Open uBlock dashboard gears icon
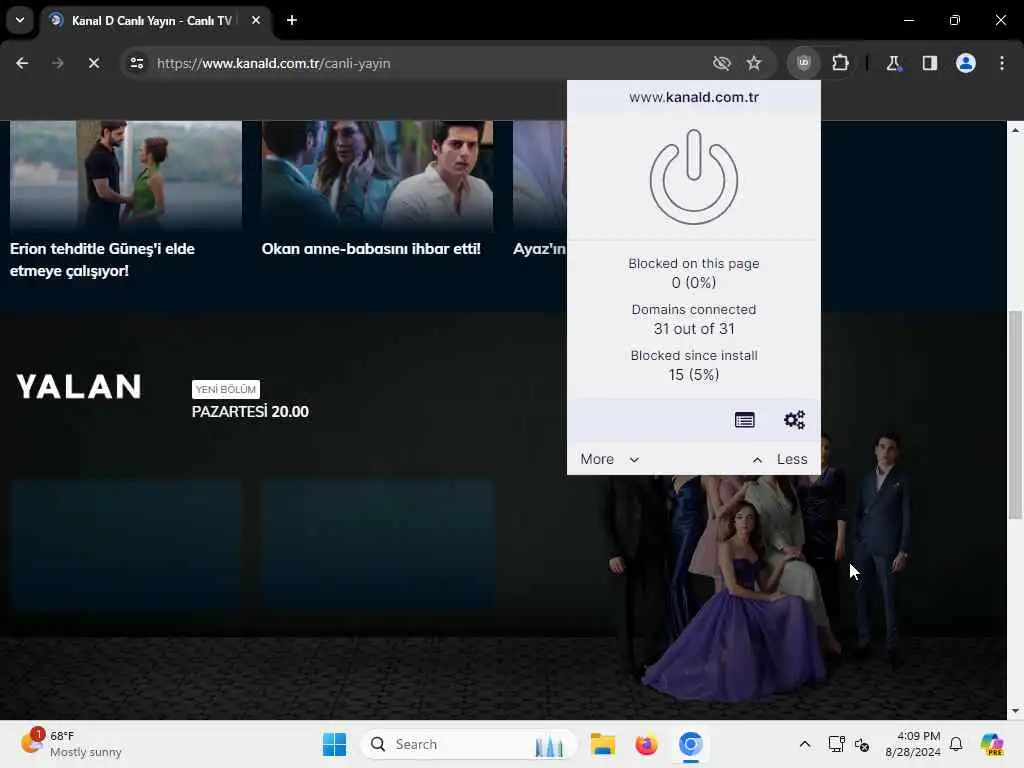Screen dimensions: 1024x768 (x=794, y=420)
